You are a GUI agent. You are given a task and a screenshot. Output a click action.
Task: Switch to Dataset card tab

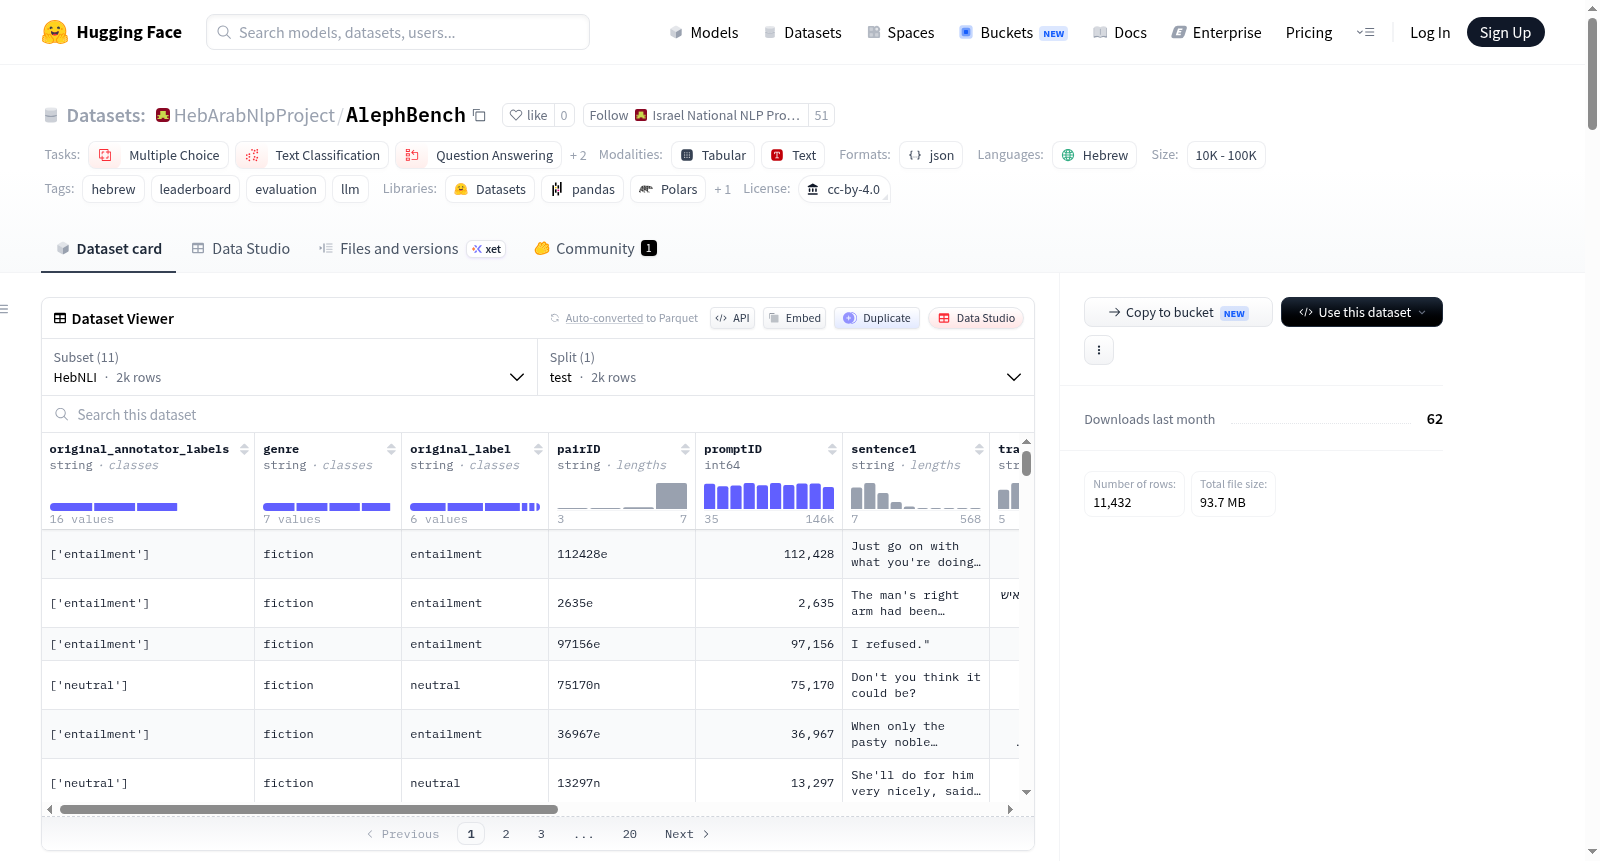pos(108,248)
